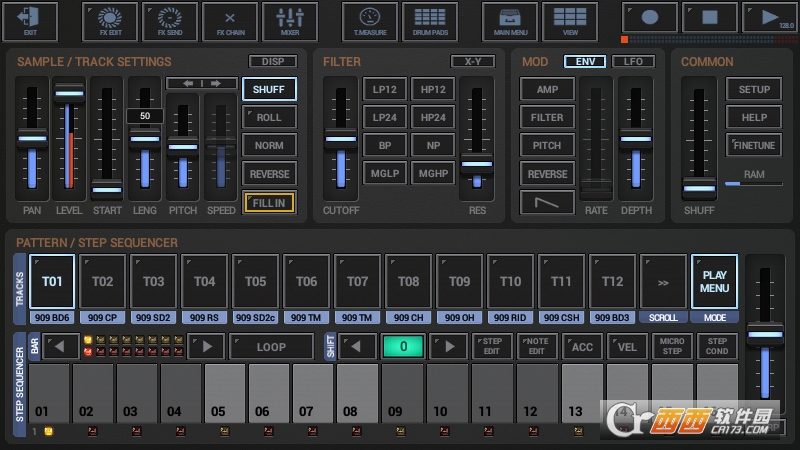The height and width of the screenshot is (450, 800).
Task: Open the MAIN MENU
Action: click(510, 21)
